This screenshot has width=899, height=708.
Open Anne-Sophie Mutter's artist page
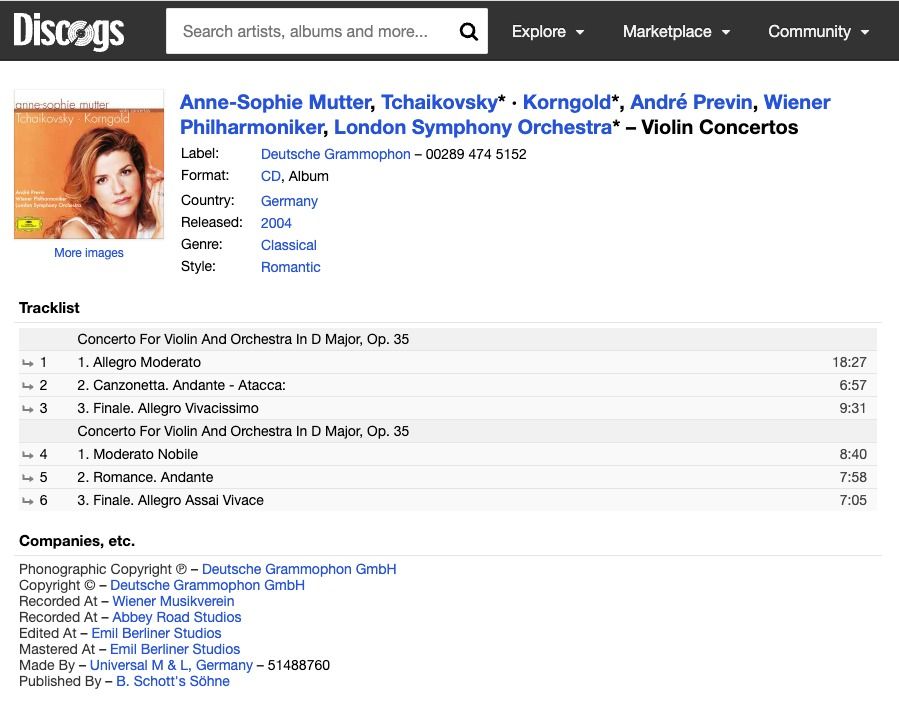274,102
